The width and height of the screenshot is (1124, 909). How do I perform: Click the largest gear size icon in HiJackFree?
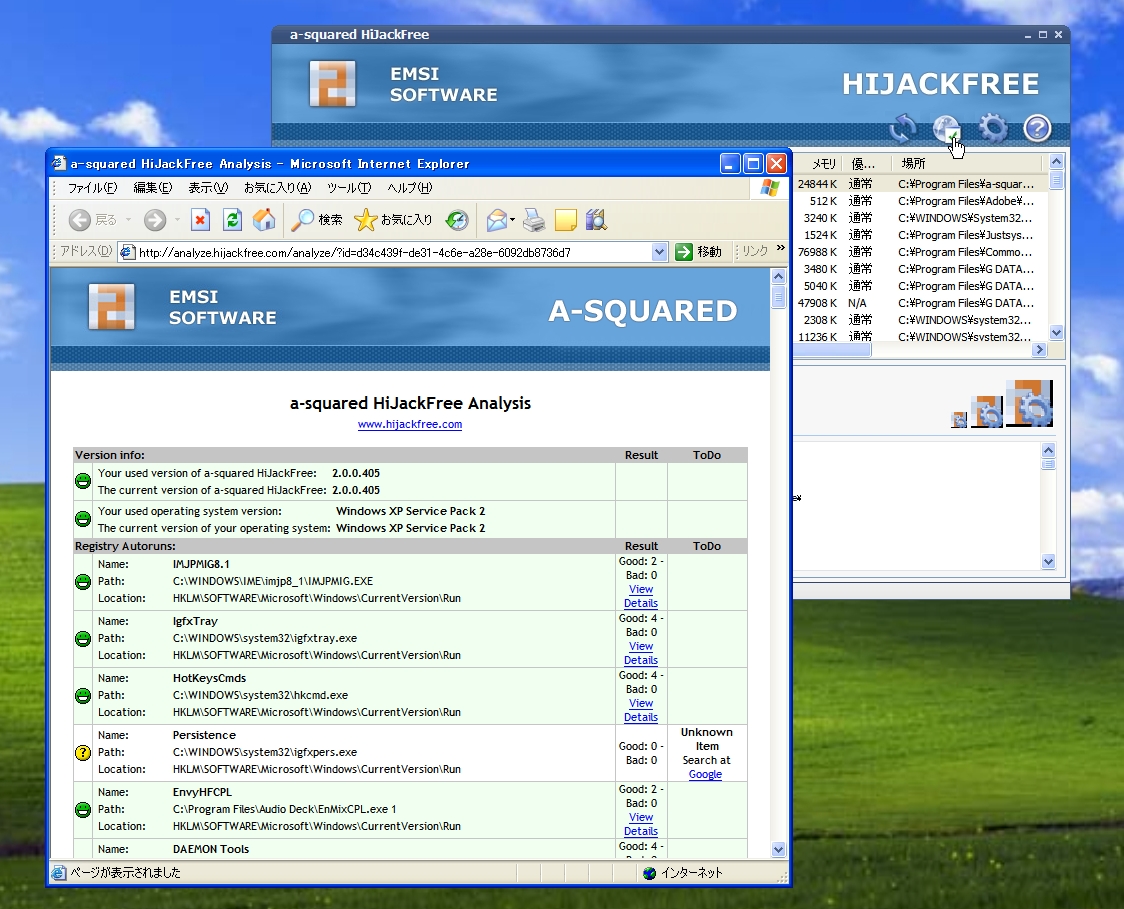point(1029,404)
